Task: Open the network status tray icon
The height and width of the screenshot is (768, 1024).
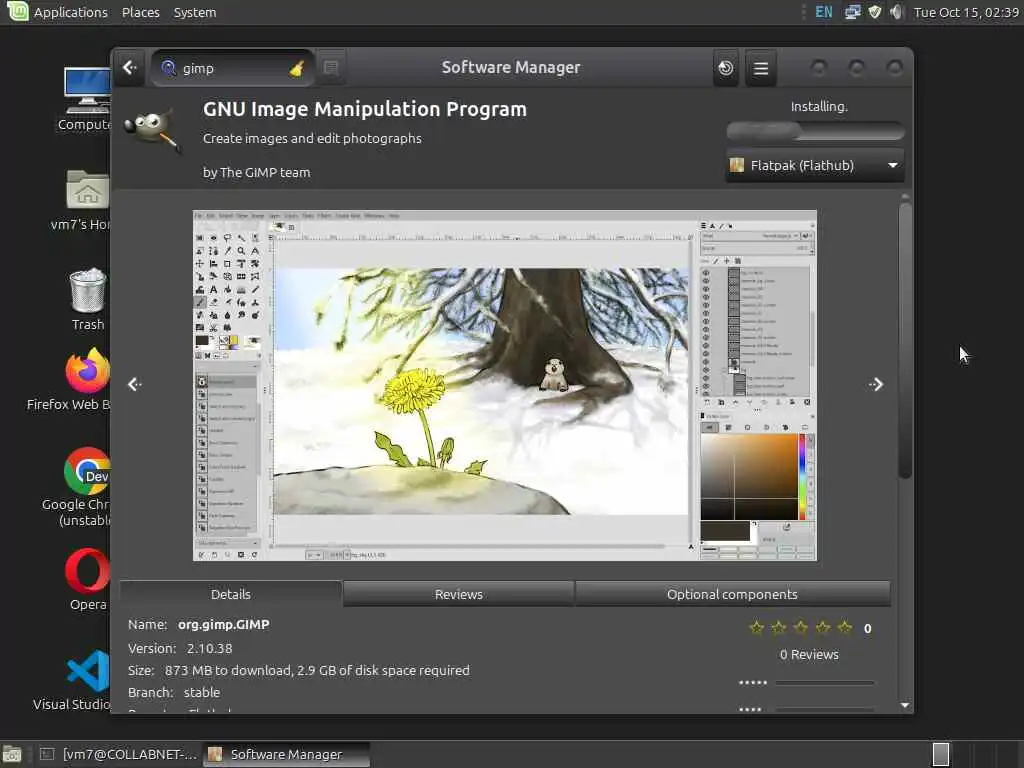Action: click(x=852, y=12)
